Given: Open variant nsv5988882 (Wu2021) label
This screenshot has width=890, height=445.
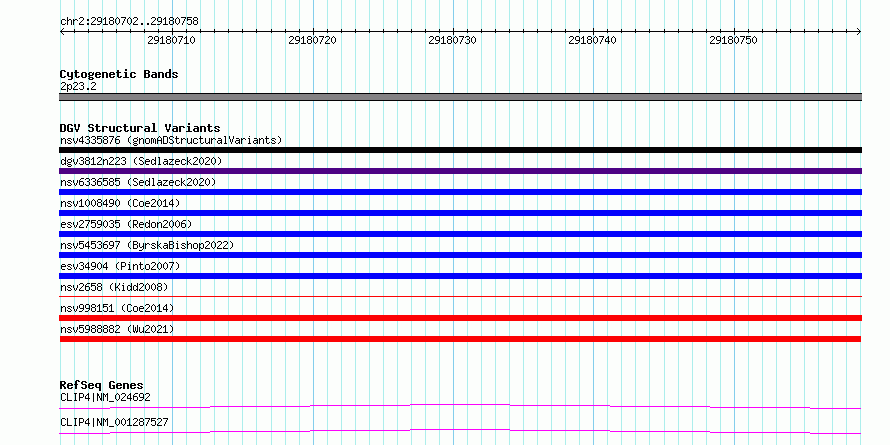Looking at the screenshot, I should click(x=117, y=329).
